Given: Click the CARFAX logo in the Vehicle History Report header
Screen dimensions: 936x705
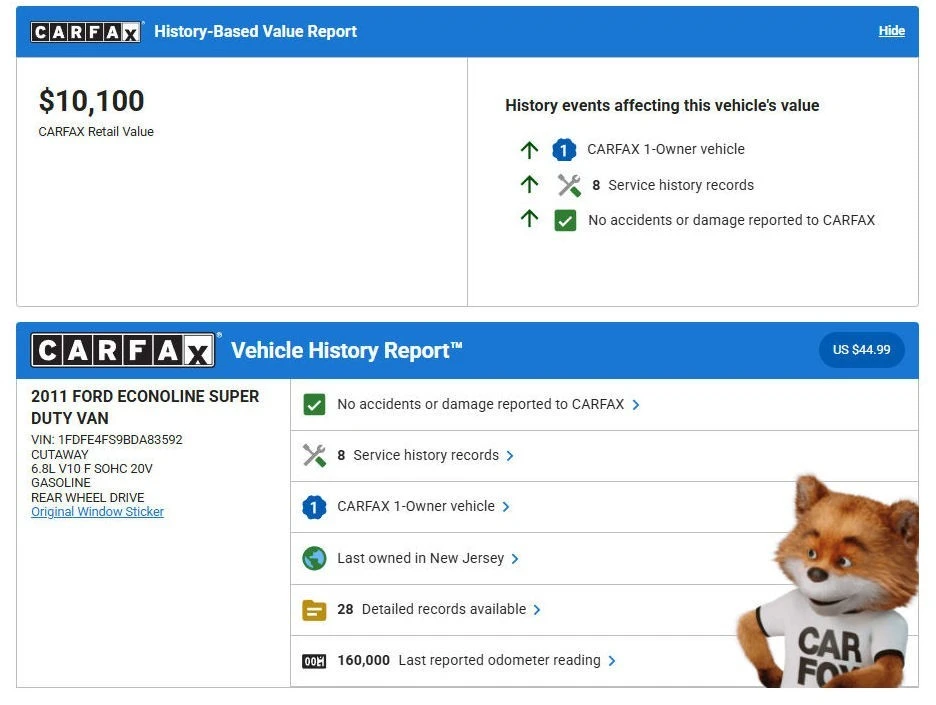Looking at the screenshot, I should pyautogui.click(x=124, y=350).
